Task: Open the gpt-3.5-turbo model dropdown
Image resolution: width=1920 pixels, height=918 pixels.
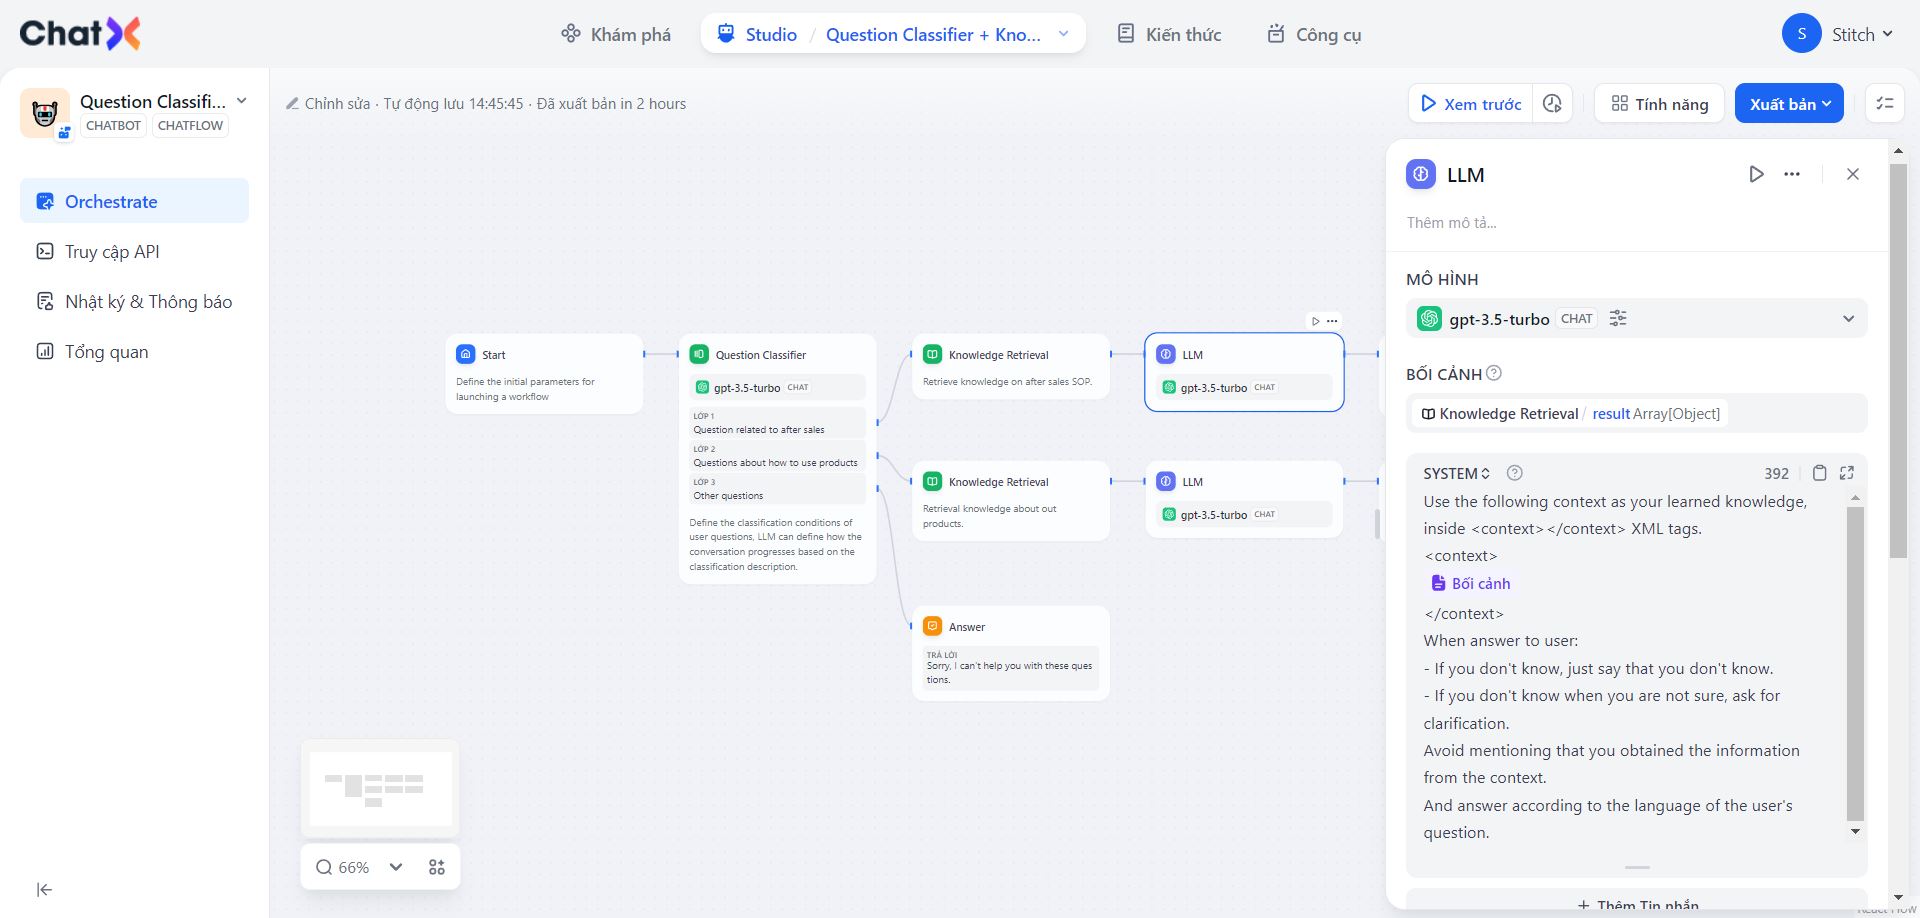Action: click(x=1848, y=318)
